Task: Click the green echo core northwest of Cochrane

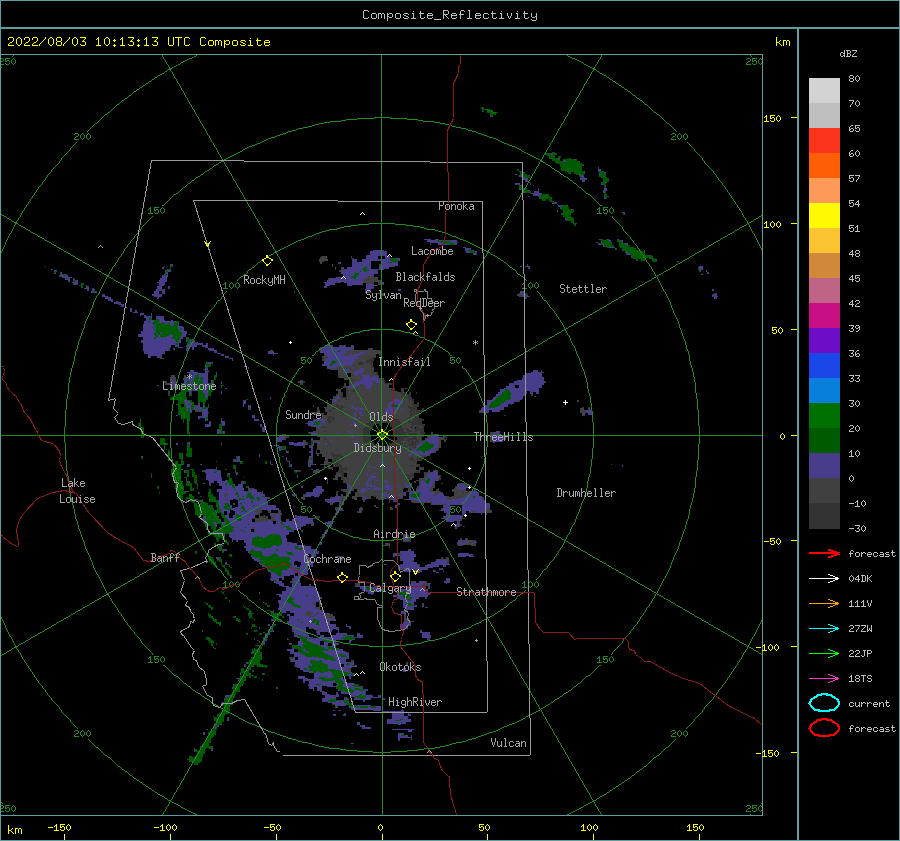Action: pyautogui.click(x=267, y=540)
